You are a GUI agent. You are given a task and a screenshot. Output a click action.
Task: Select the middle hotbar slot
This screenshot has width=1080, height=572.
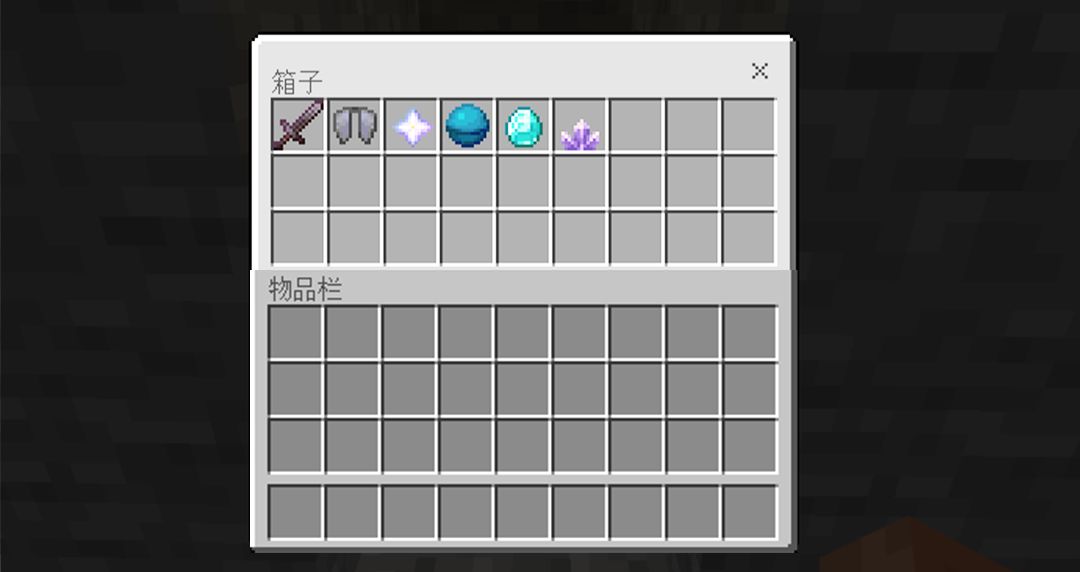coord(523,512)
